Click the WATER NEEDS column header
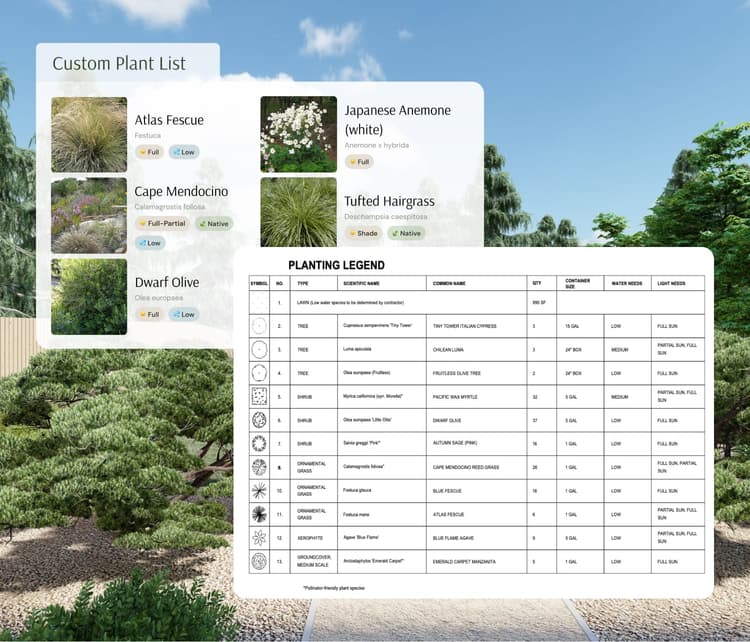Viewport: 750px width, 642px height. (x=627, y=283)
